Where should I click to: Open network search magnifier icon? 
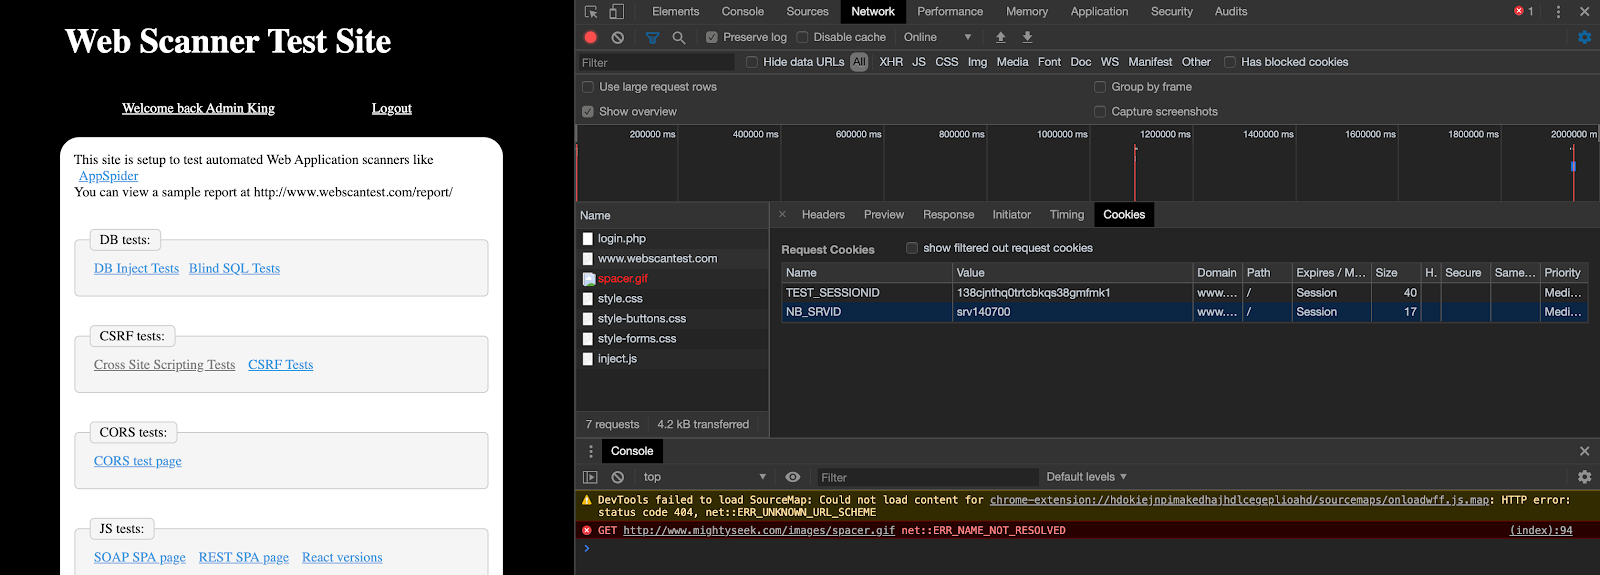tap(679, 37)
